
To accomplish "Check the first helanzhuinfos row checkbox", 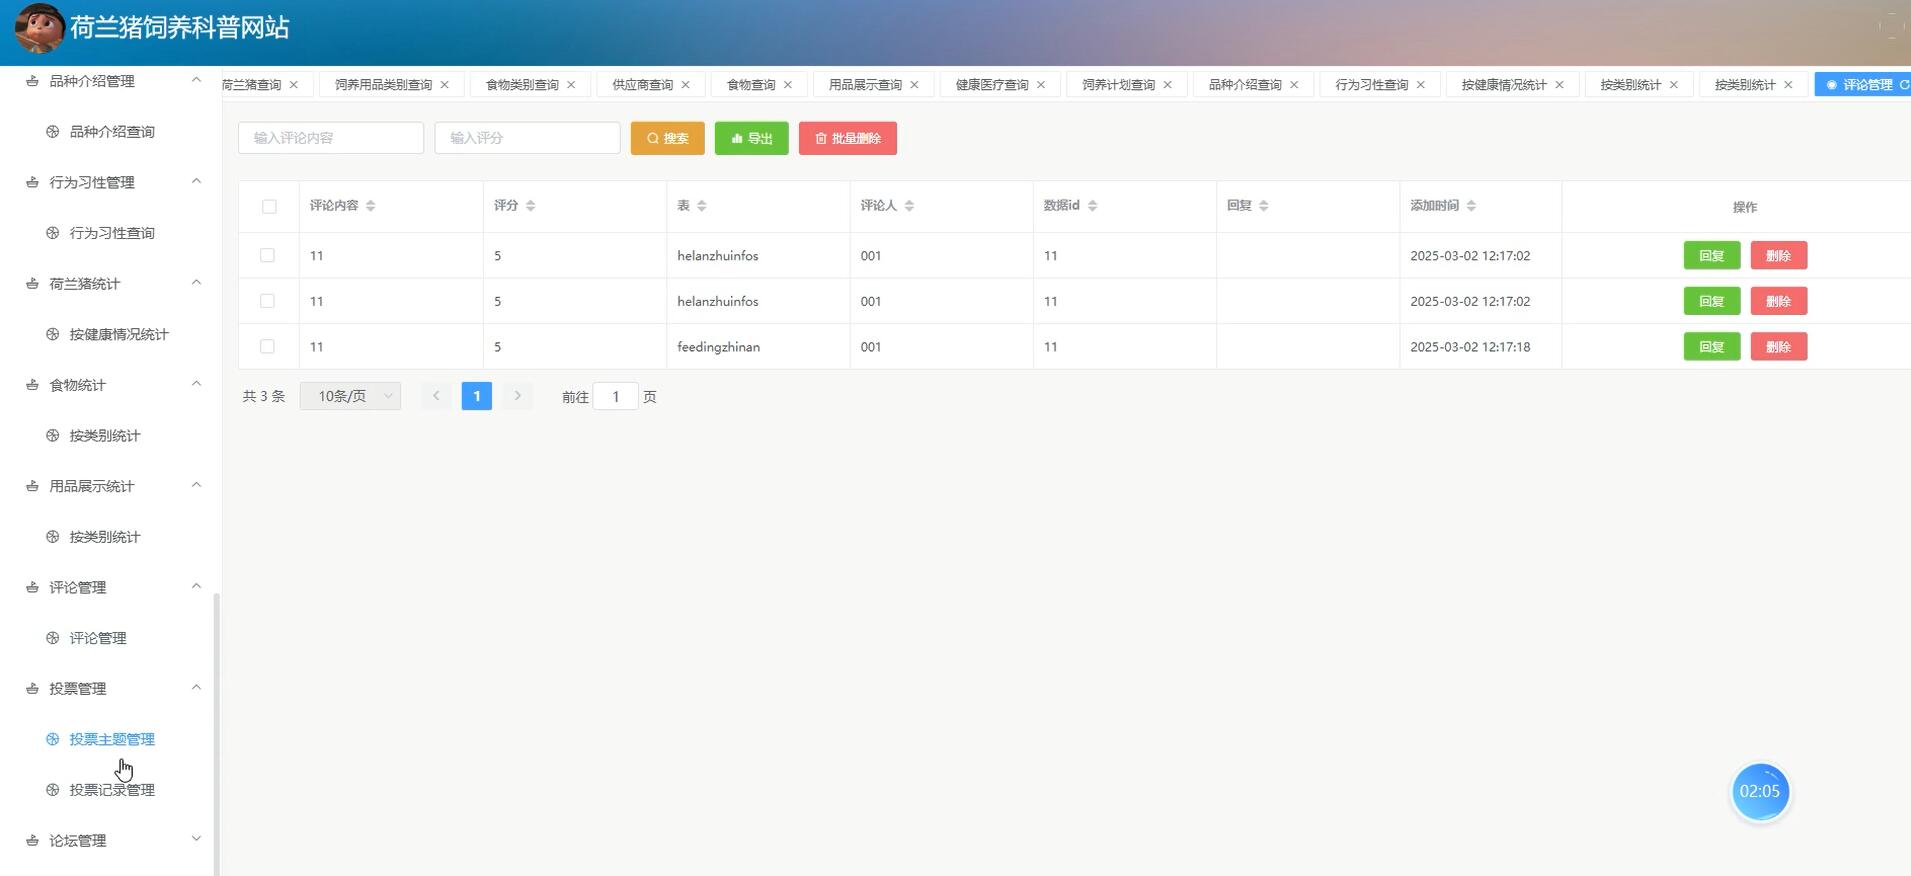I will click(267, 255).
